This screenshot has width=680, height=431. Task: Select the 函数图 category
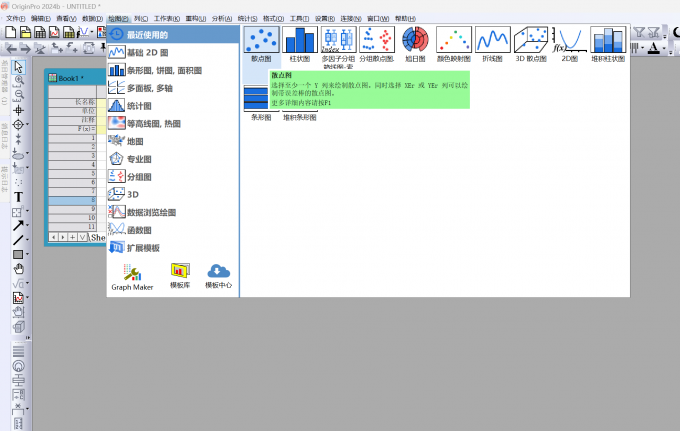click(x=173, y=230)
